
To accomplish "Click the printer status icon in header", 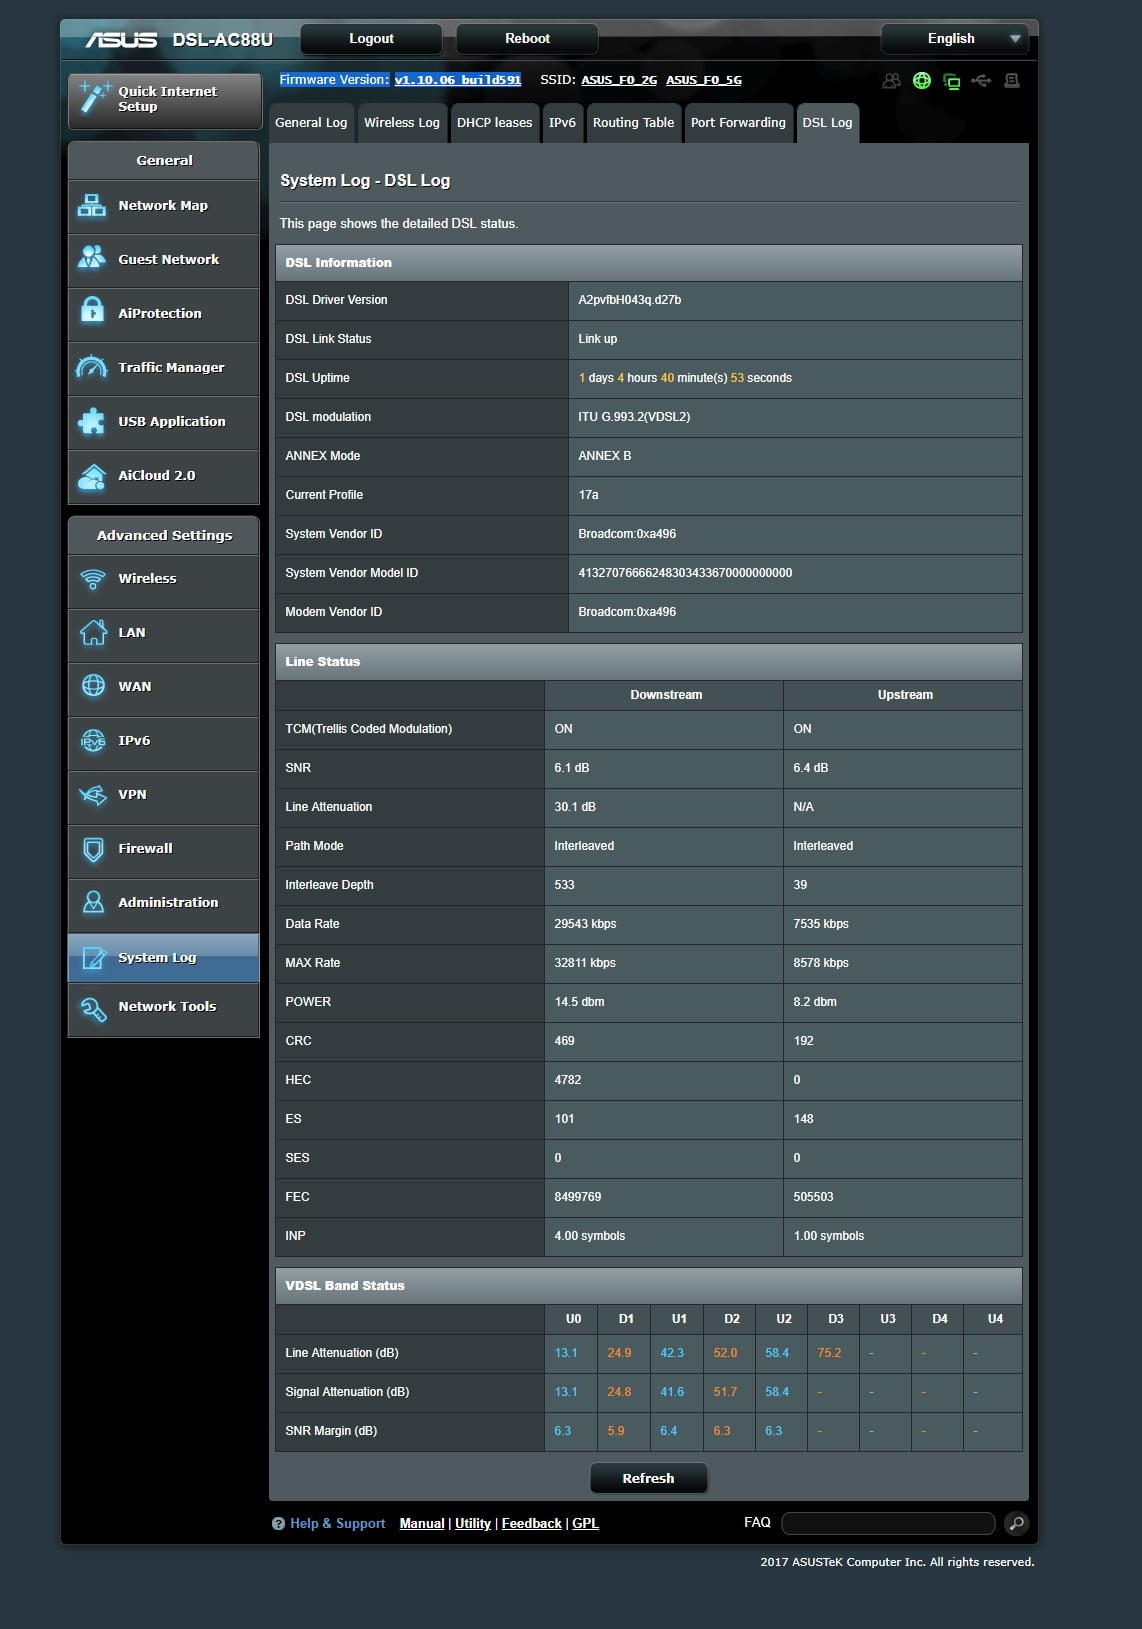I will pyautogui.click(x=1012, y=81).
